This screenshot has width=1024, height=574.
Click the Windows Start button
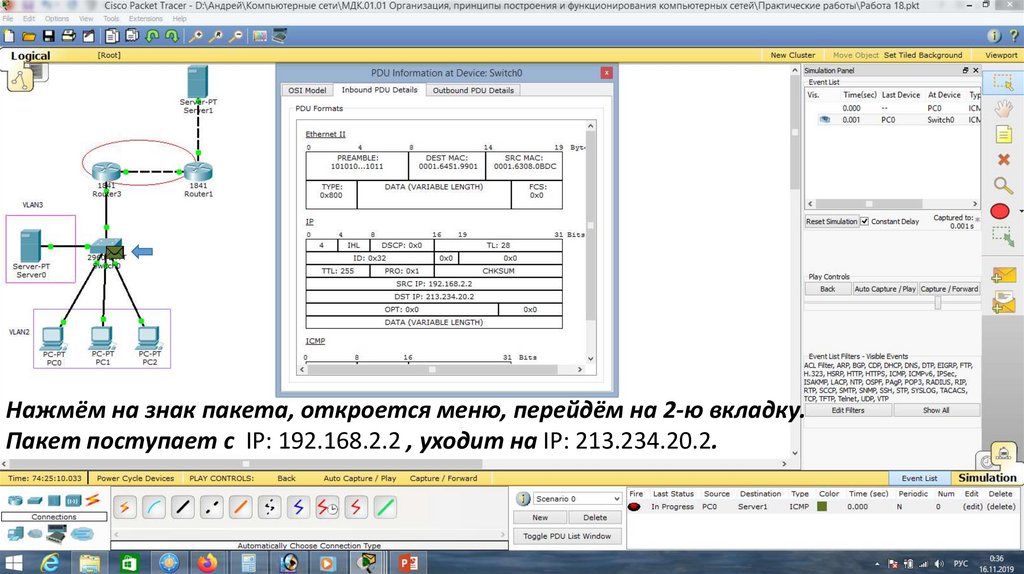[13, 562]
